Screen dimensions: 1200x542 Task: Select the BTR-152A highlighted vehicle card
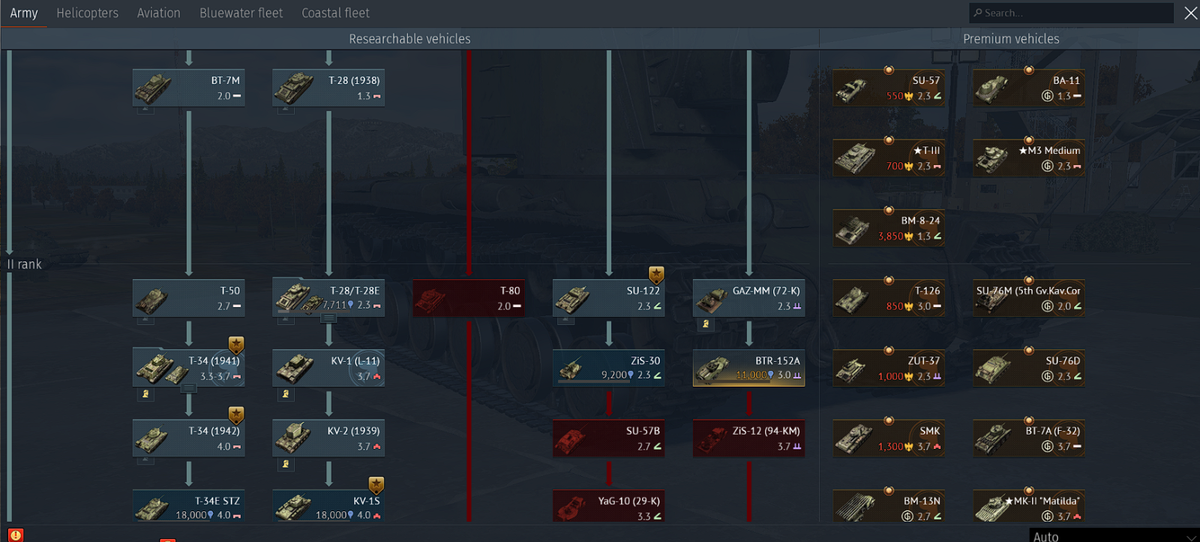749,367
